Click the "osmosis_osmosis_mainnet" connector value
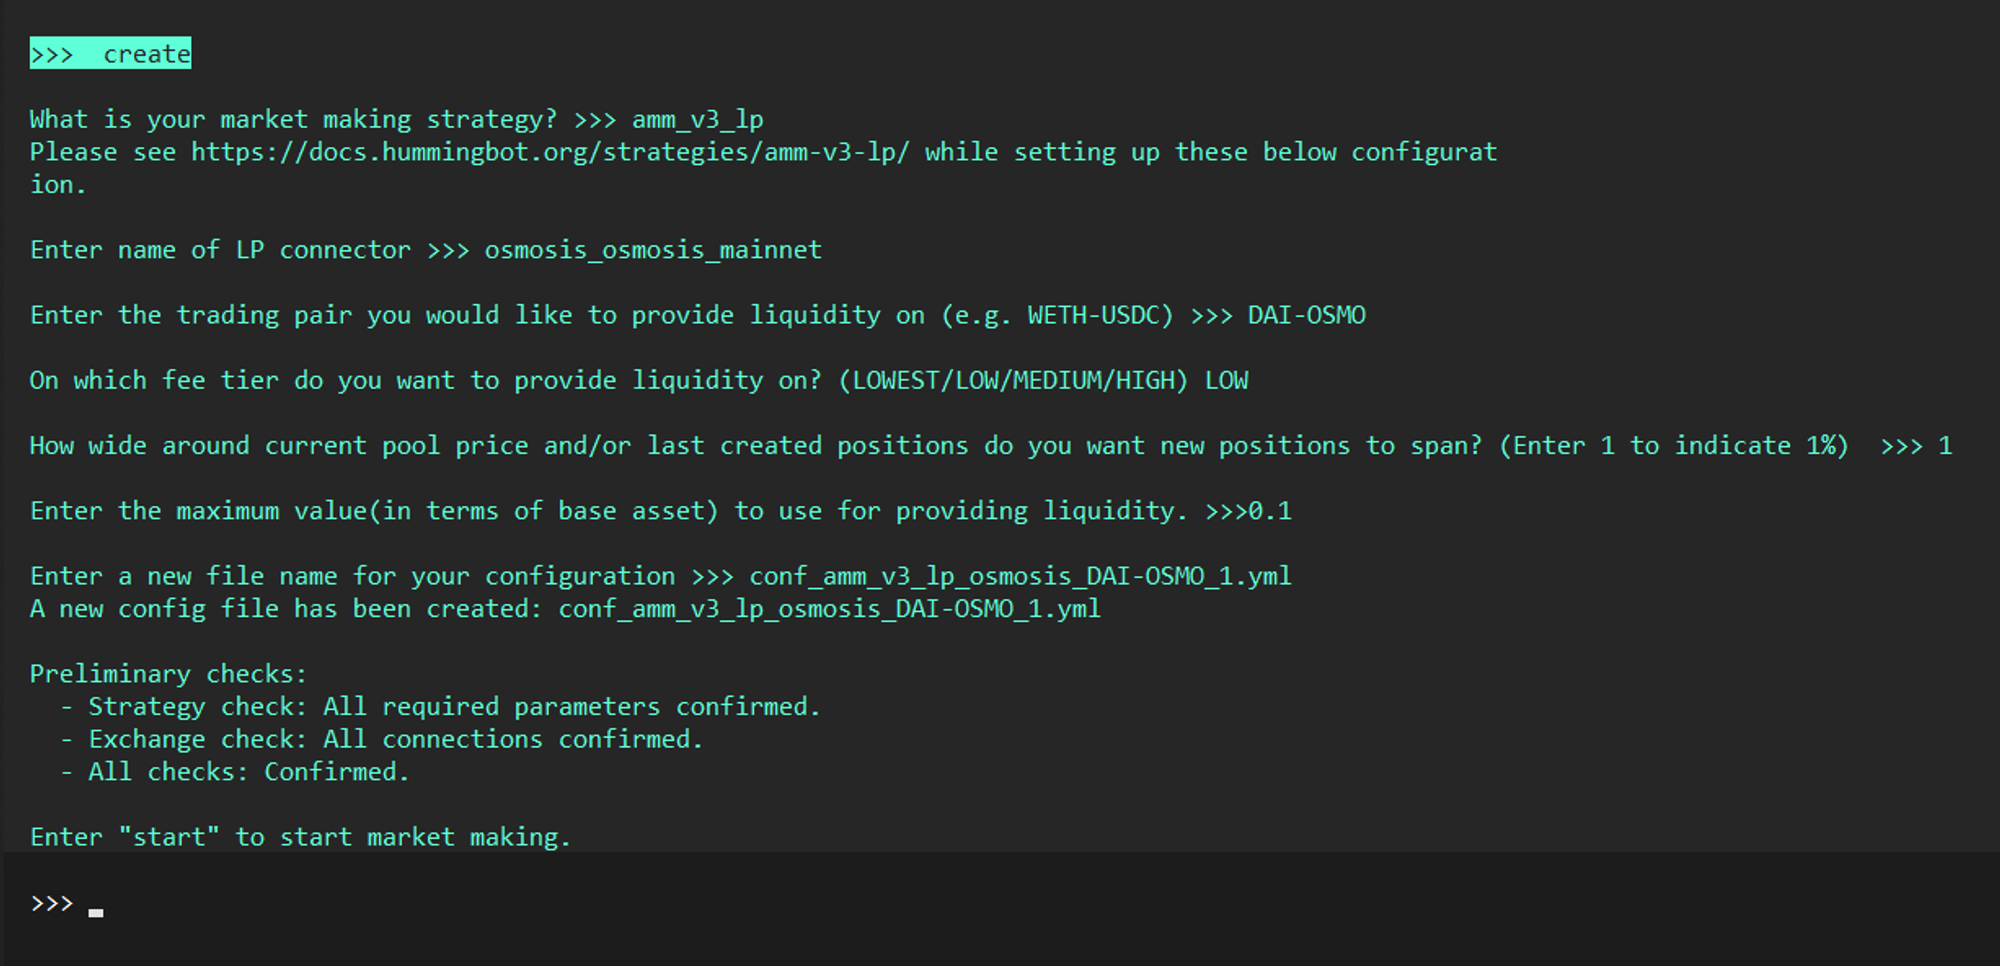 (x=653, y=250)
